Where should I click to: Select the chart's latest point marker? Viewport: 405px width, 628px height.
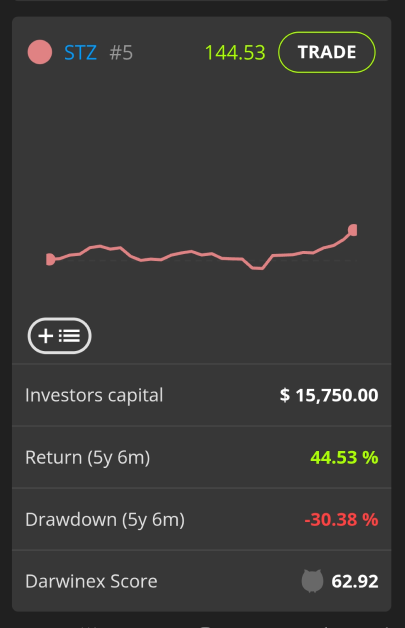point(353,230)
